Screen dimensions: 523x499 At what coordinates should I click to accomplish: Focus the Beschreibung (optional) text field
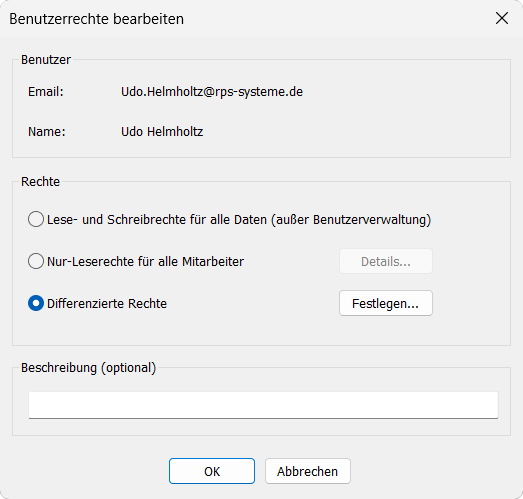coord(263,405)
